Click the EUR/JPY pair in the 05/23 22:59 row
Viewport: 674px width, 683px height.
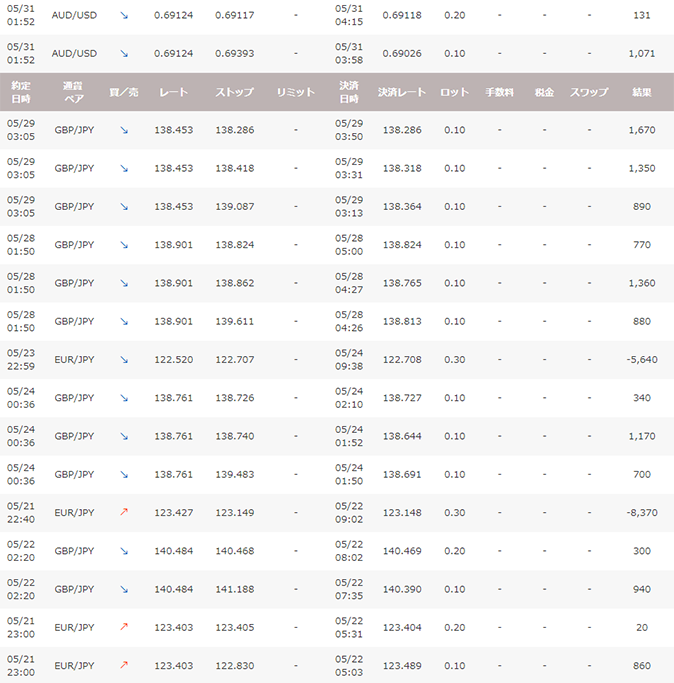pyautogui.click(x=74, y=359)
